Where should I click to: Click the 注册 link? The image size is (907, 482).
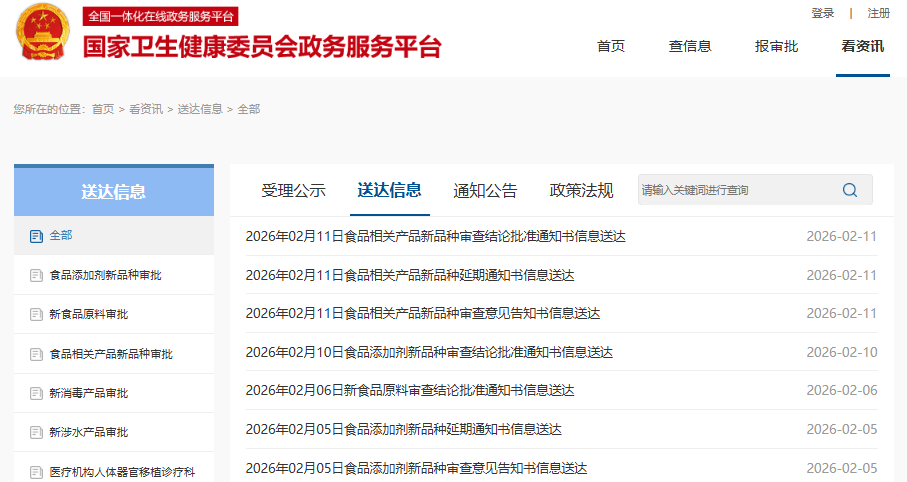click(x=878, y=13)
